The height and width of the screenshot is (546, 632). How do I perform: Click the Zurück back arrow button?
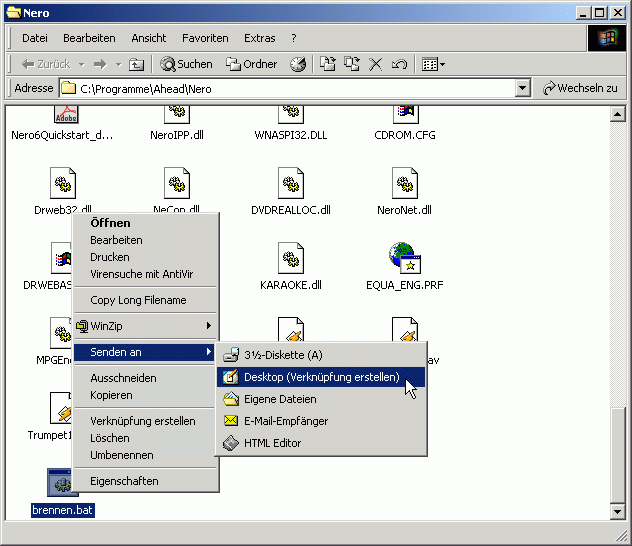click(45, 64)
